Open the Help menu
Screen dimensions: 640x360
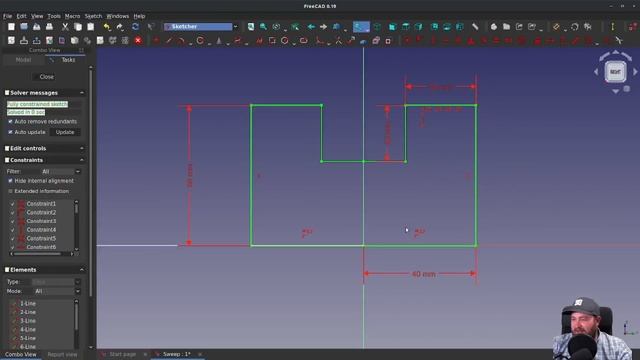pos(139,16)
